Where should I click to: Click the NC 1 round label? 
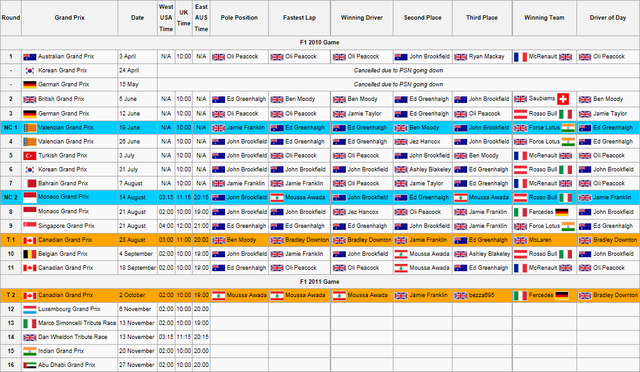(x=11, y=128)
